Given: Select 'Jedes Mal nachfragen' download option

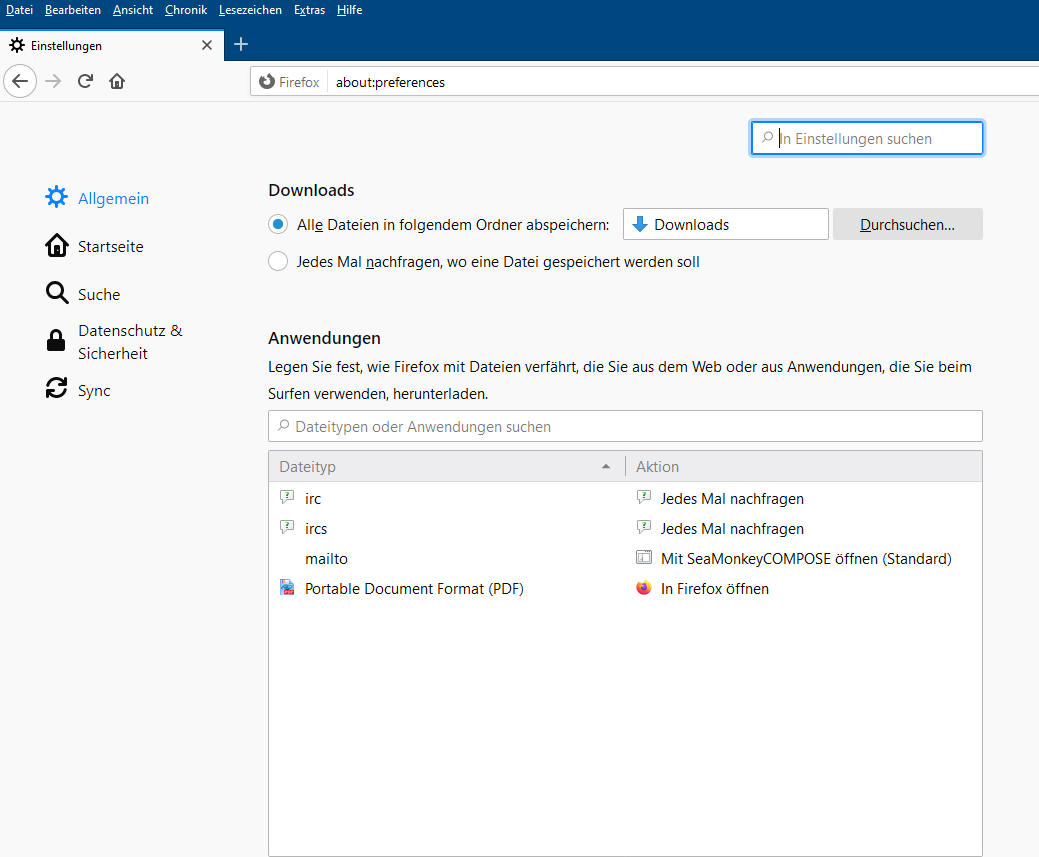Looking at the screenshot, I should (x=278, y=262).
